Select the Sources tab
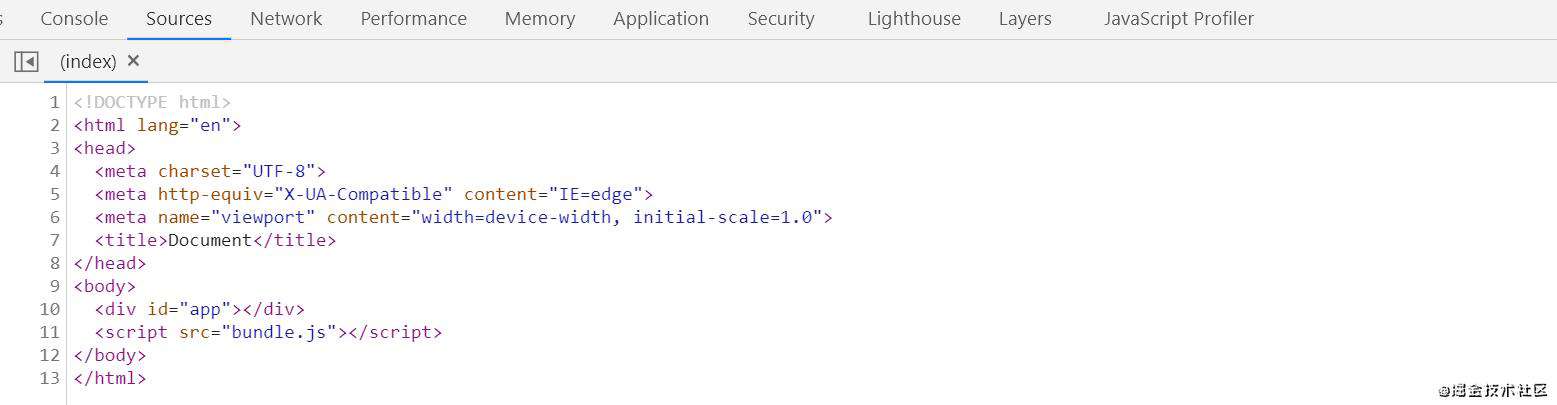 pyautogui.click(x=179, y=19)
